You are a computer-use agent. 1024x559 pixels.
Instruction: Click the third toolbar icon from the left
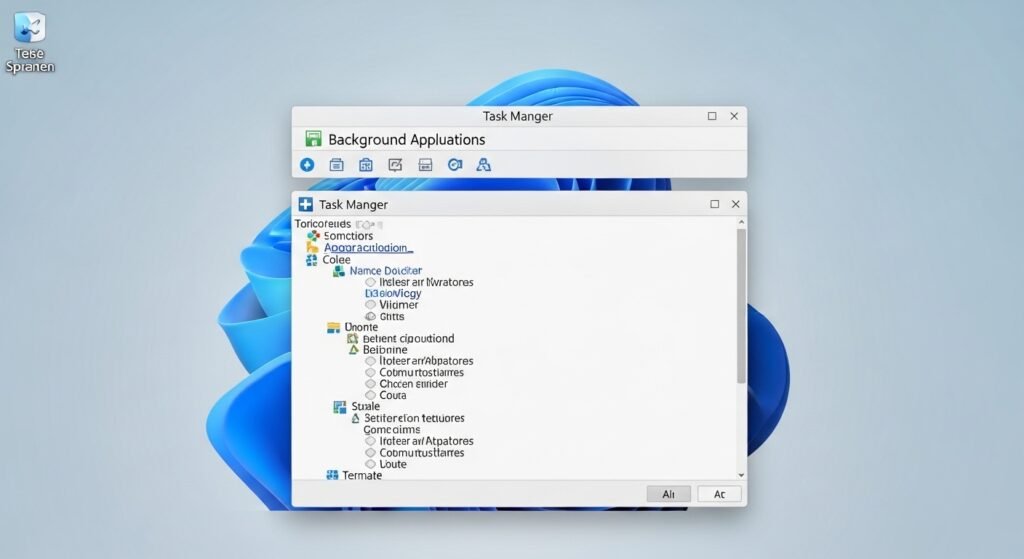(366, 165)
